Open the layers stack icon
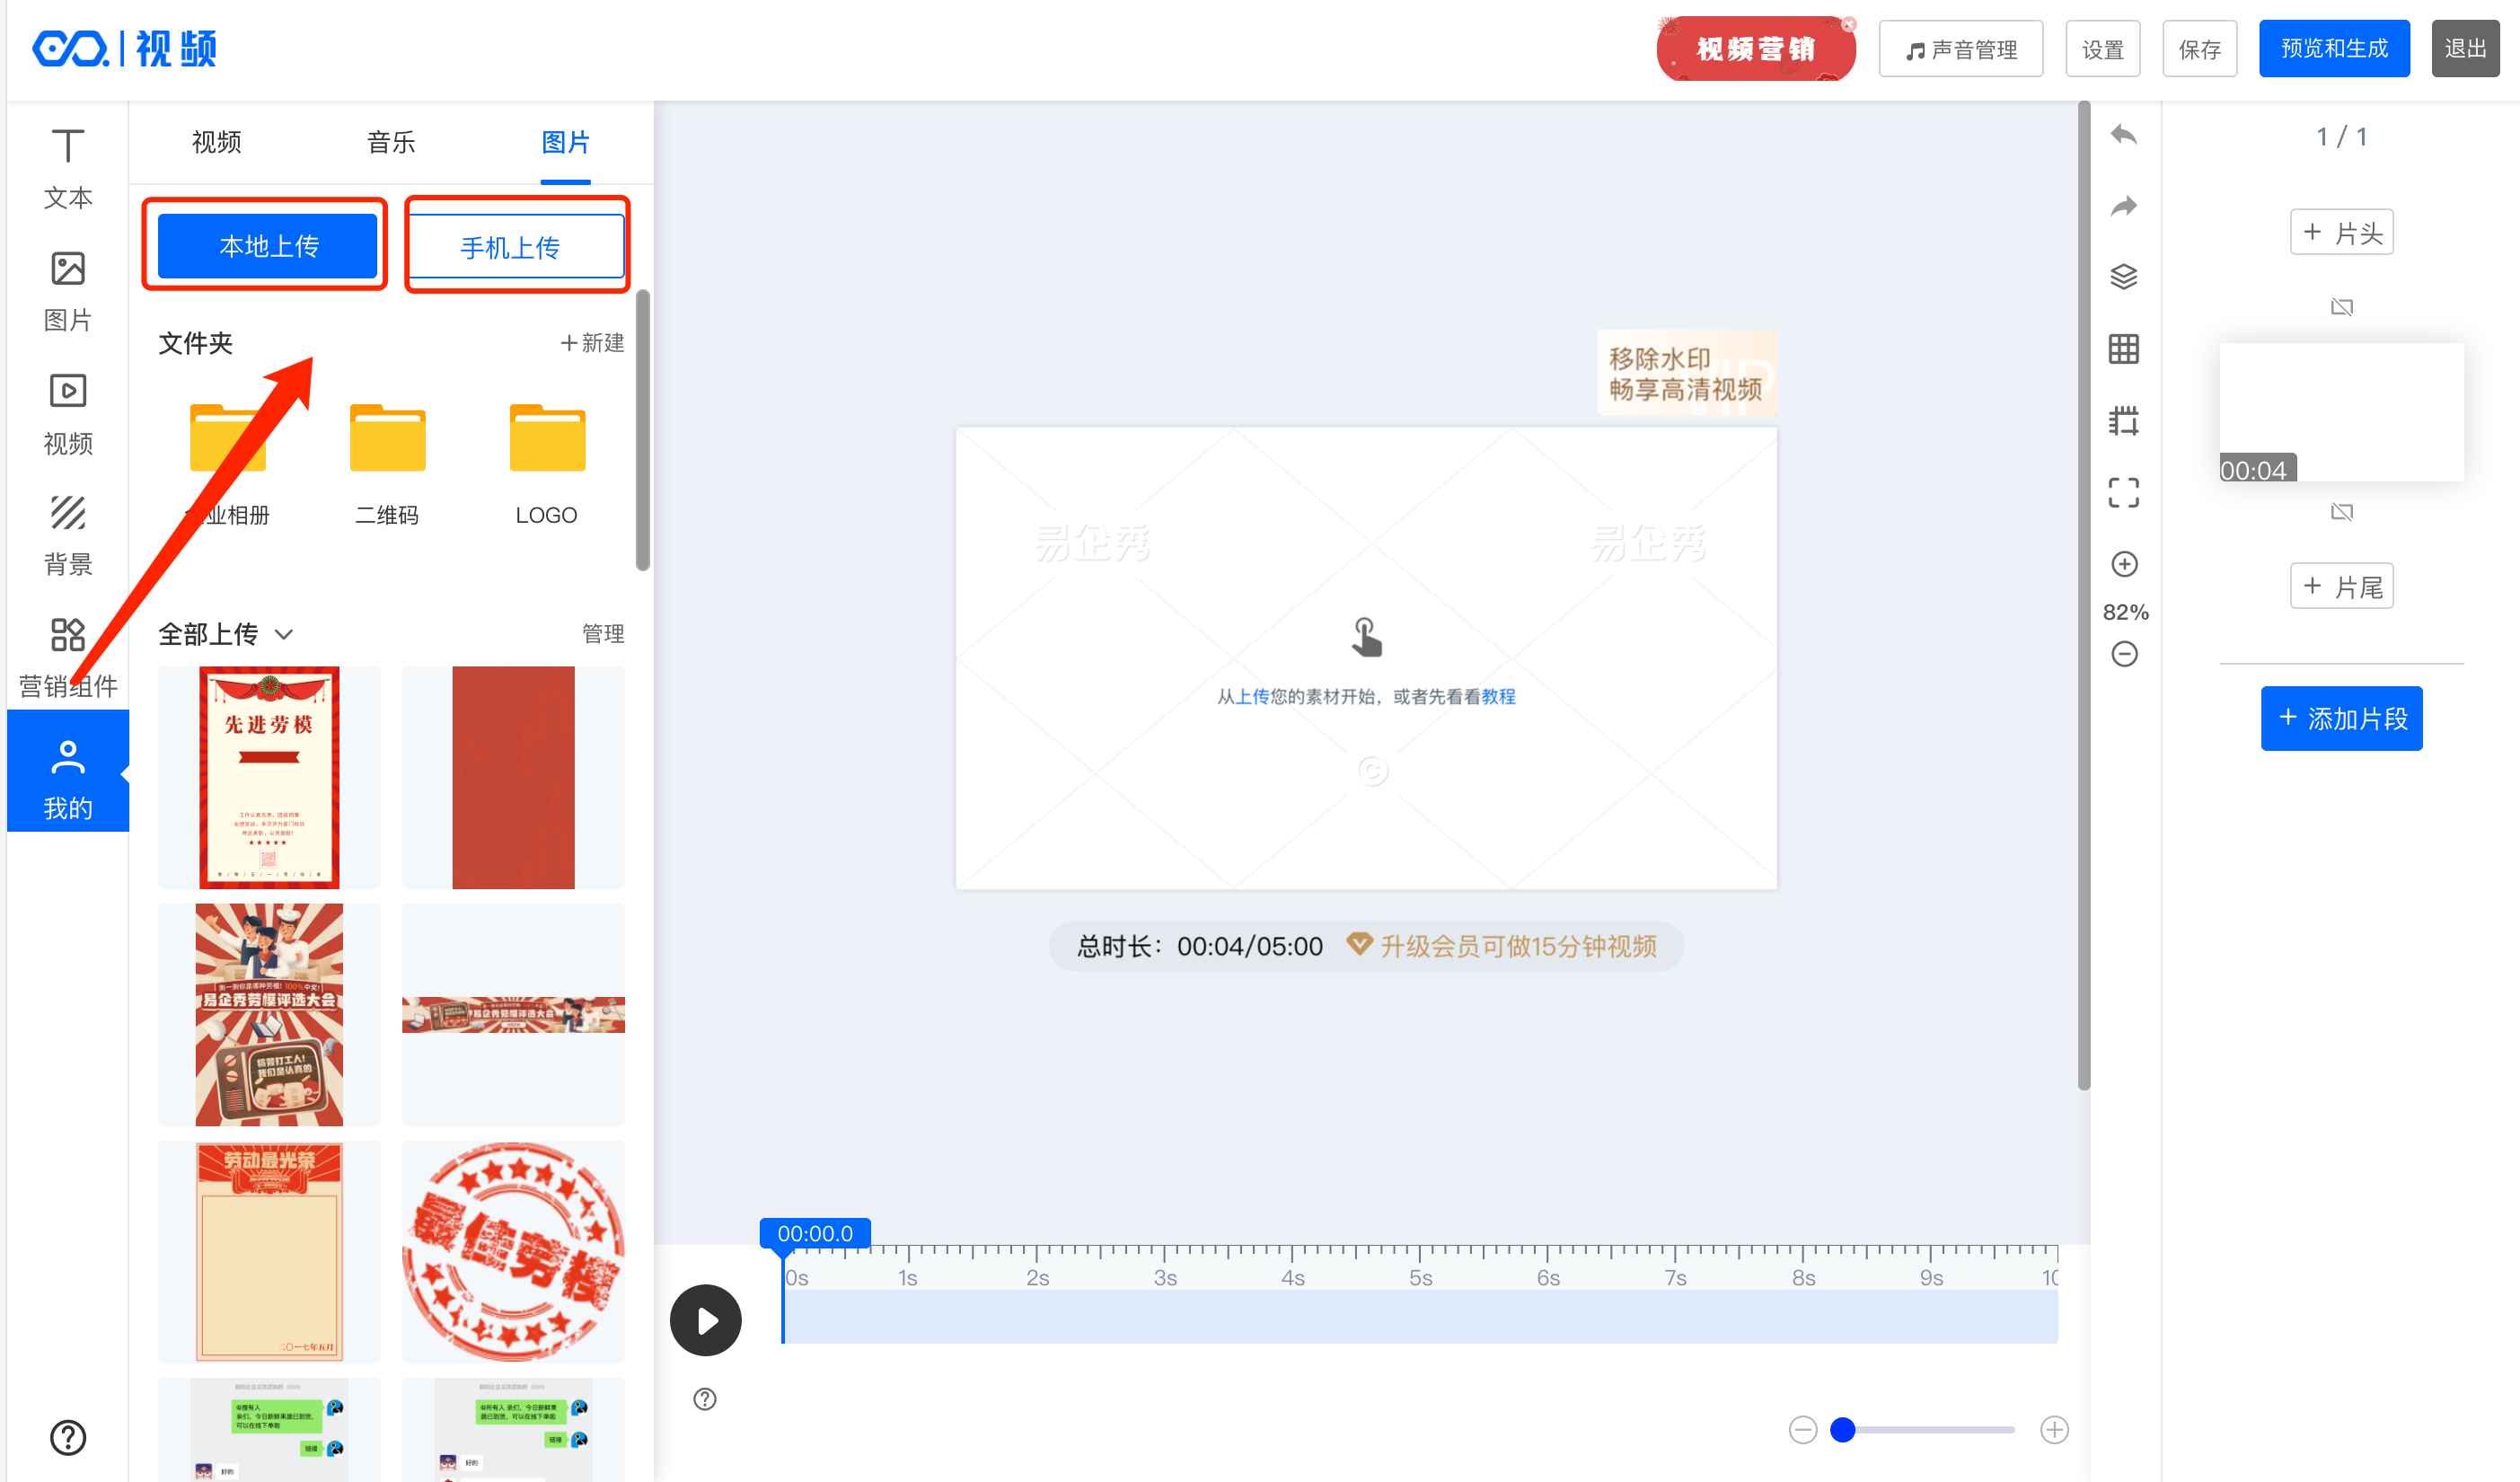The height and width of the screenshot is (1482, 2520). point(2123,277)
